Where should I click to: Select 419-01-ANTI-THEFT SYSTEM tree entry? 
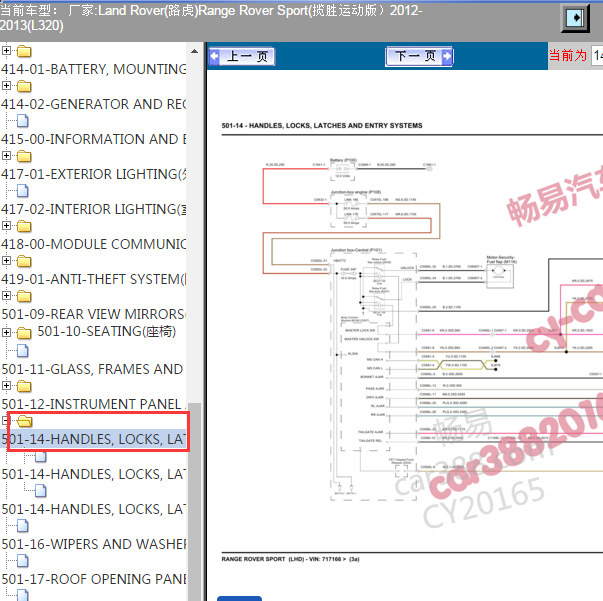pos(93,279)
